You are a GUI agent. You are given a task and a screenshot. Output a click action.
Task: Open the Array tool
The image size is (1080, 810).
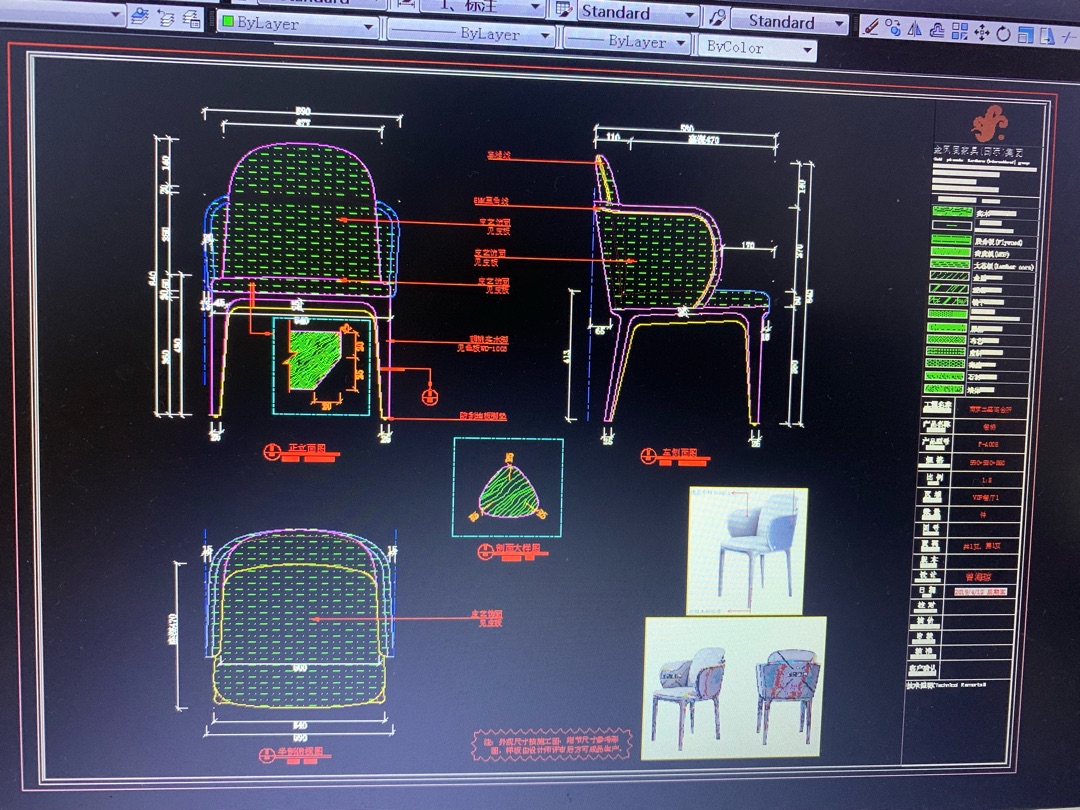click(960, 32)
